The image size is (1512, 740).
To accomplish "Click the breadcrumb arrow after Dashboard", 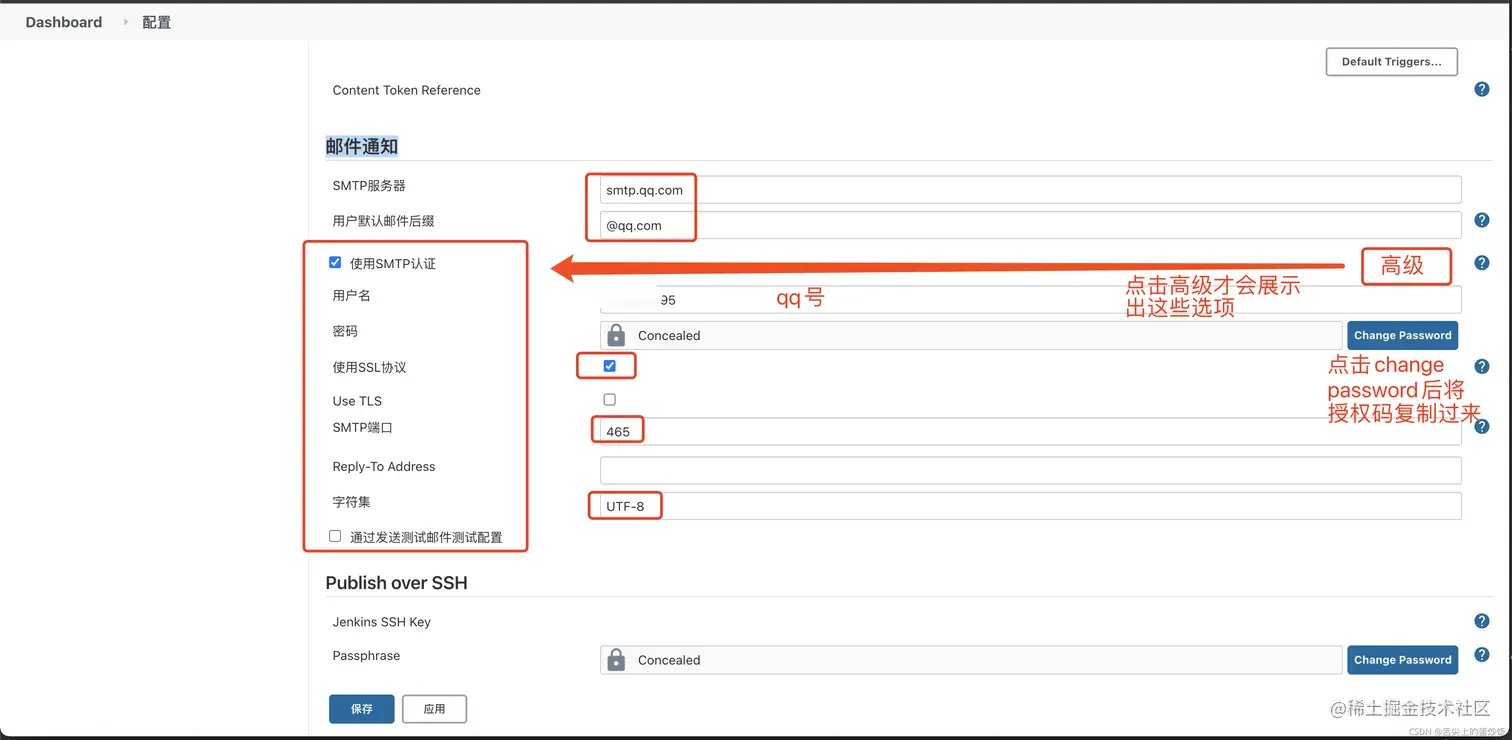I will [125, 22].
